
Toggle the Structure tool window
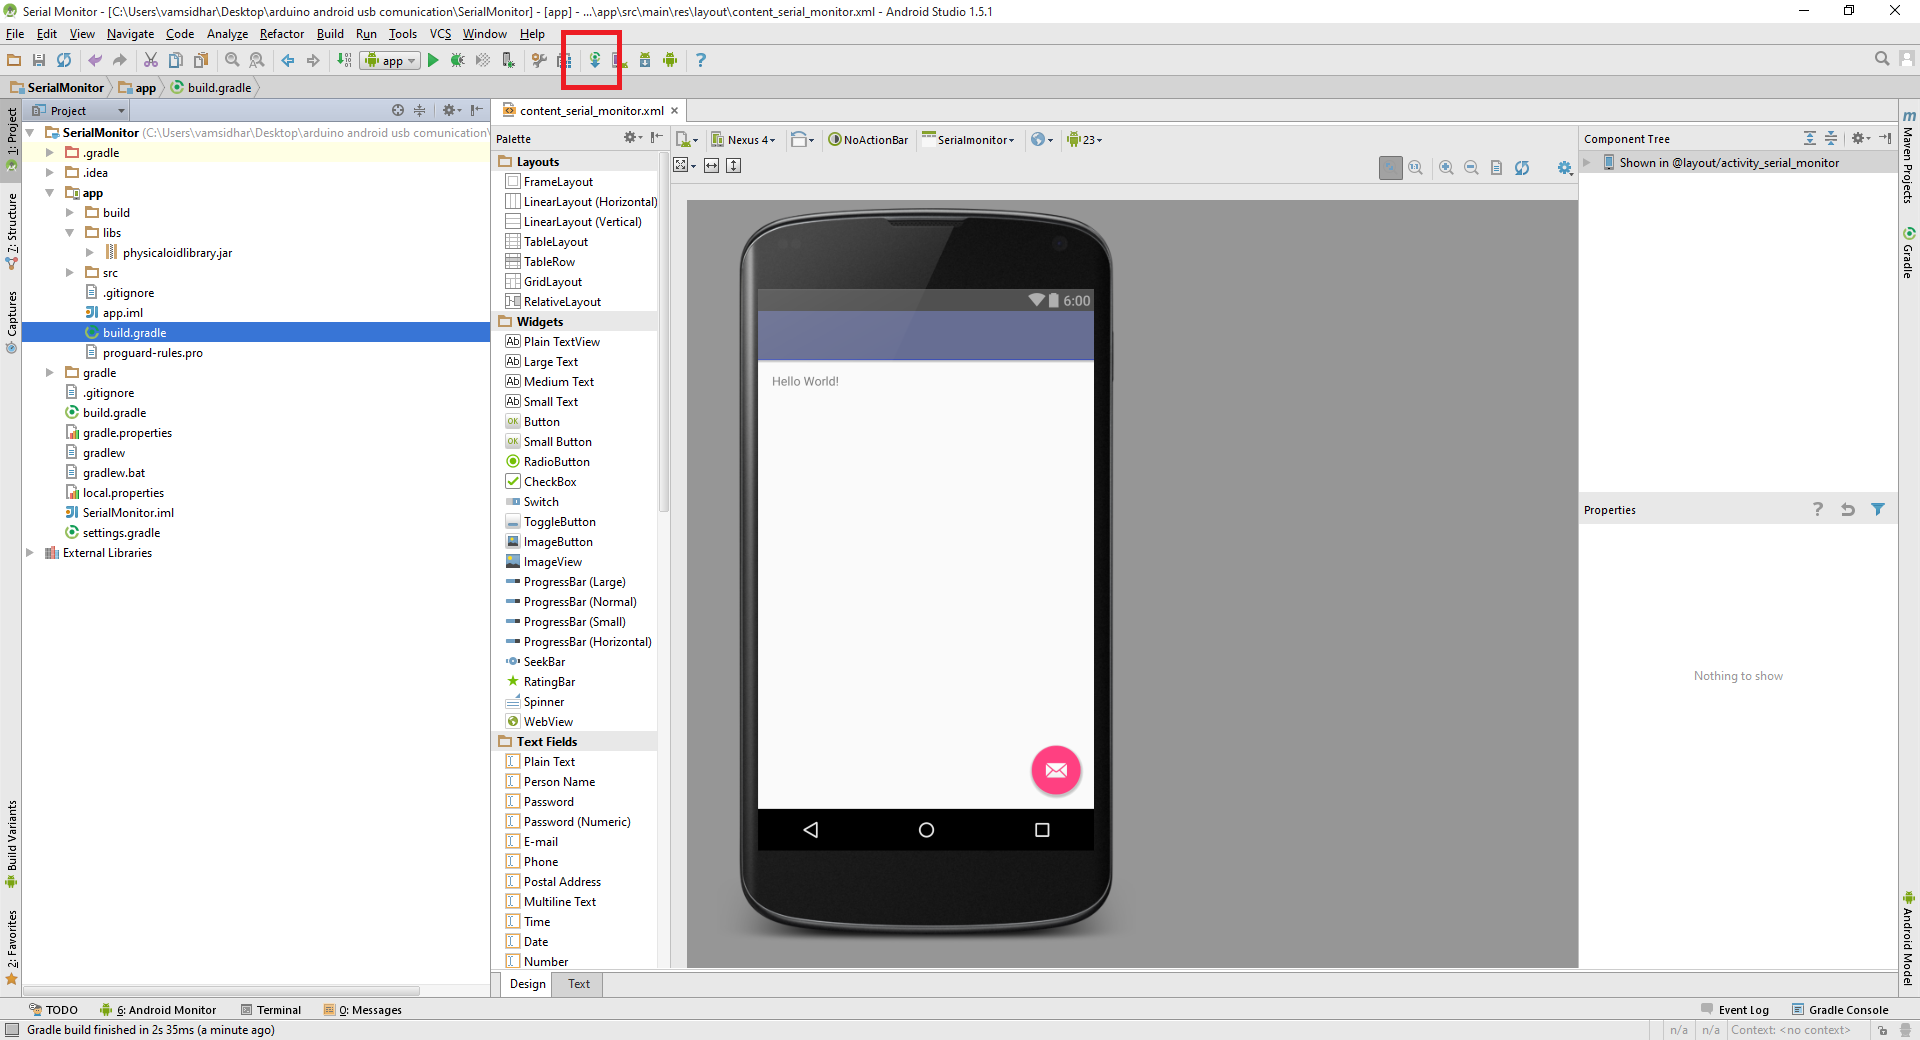point(11,231)
